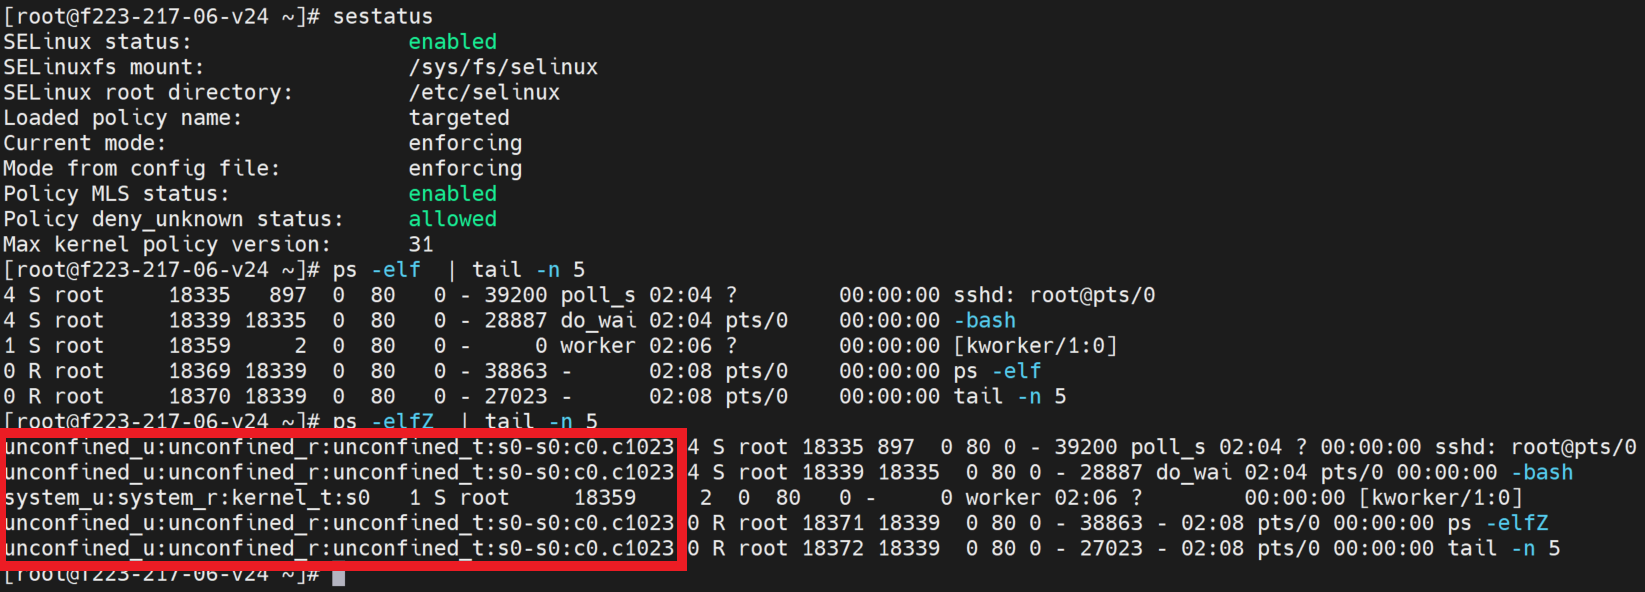The image size is (1645, 592).
Task: Select the "SELinux status:" label
Action: [x=97, y=42]
